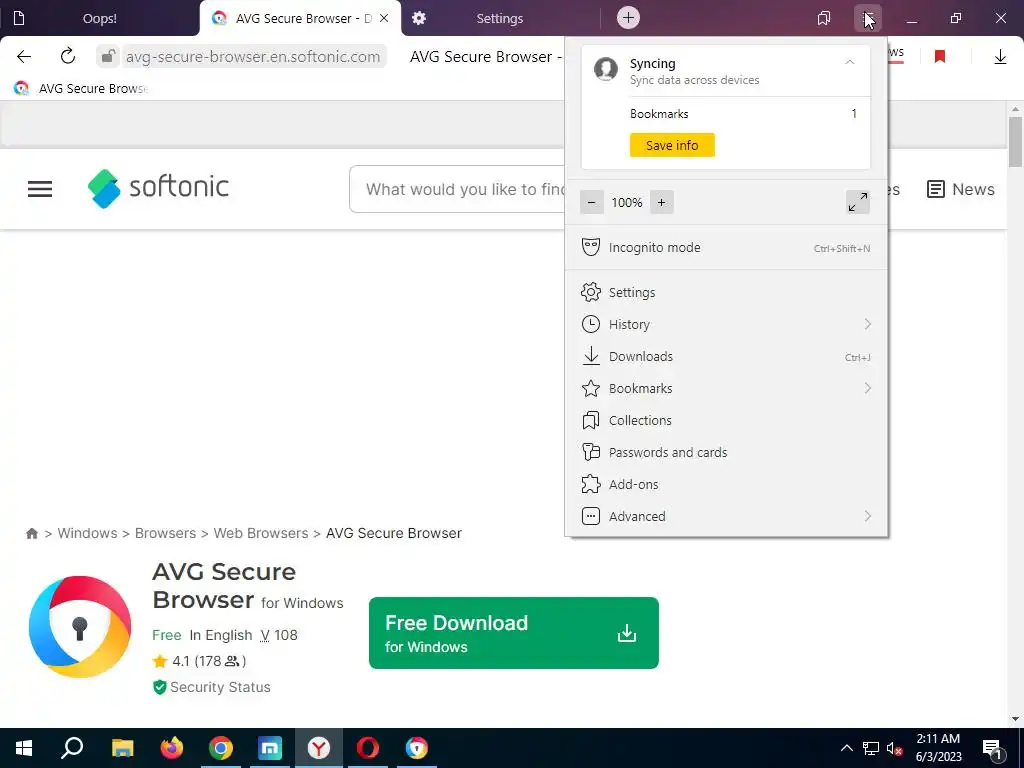Open the notification center icon

(992, 749)
